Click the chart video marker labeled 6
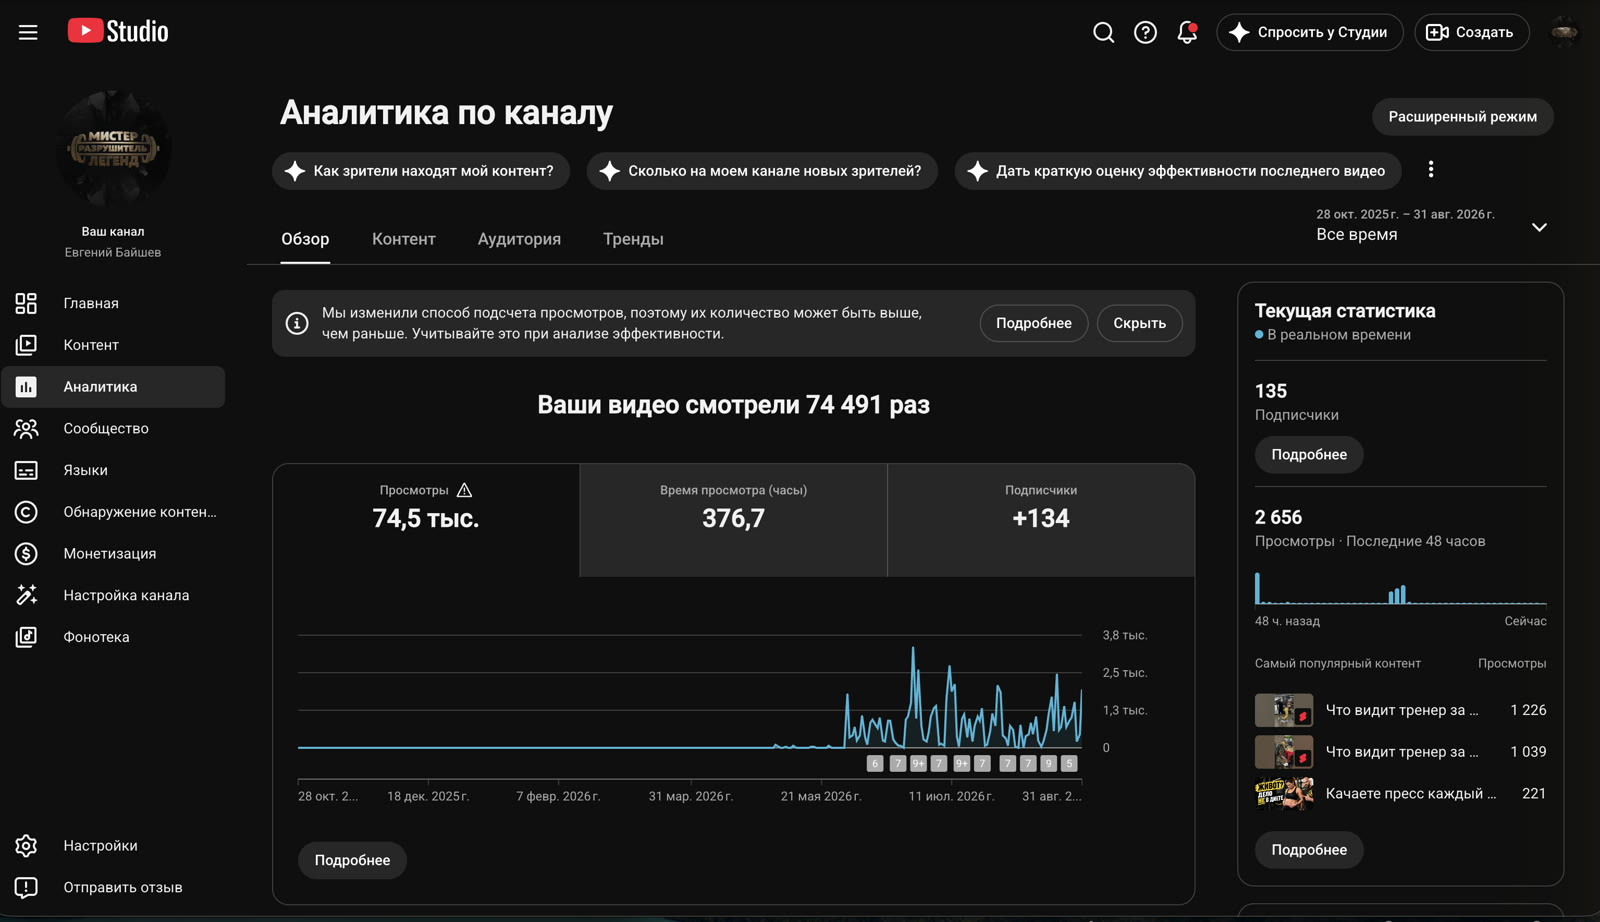 pos(875,764)
